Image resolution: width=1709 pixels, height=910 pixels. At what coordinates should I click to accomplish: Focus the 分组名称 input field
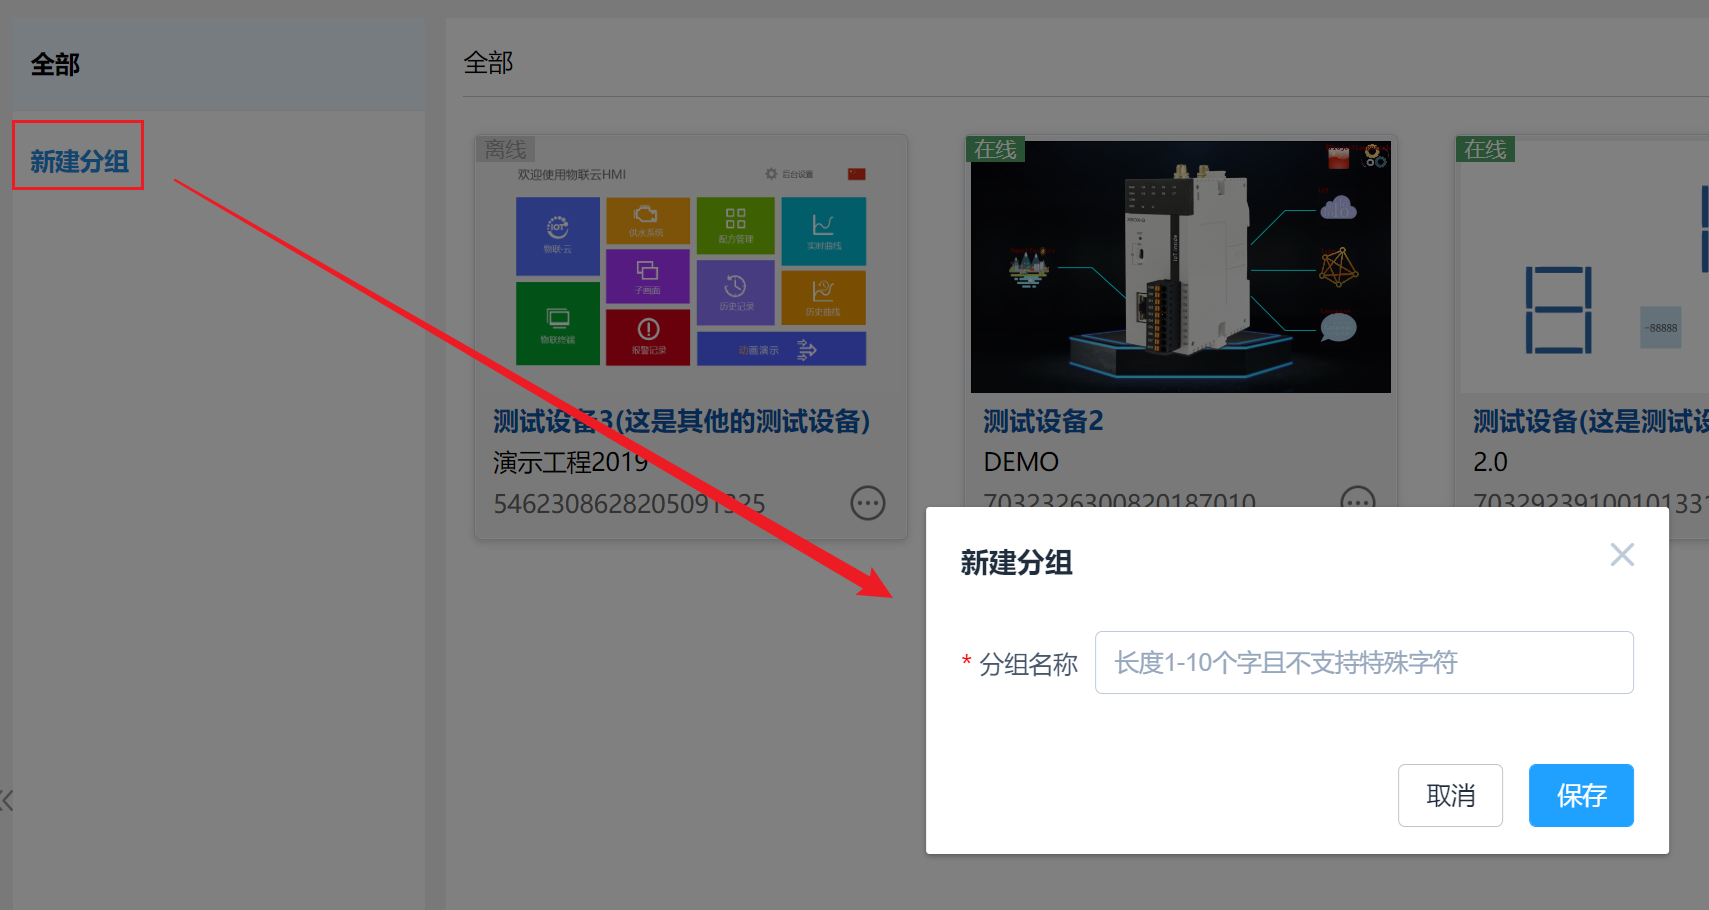point(1364,662)
